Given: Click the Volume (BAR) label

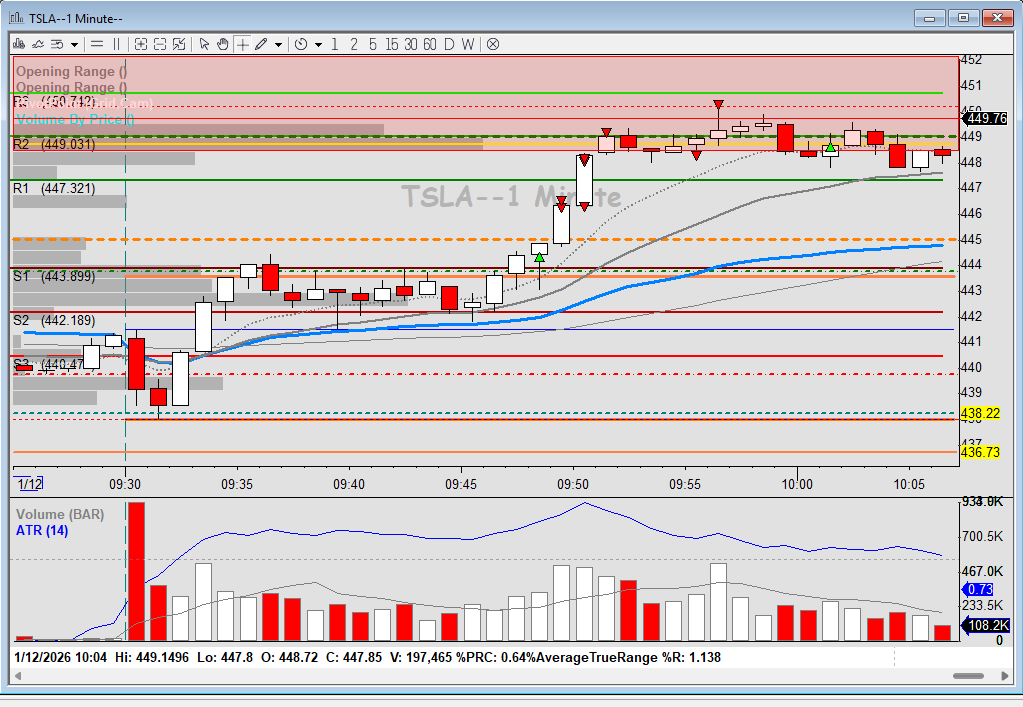Looking at the screenshot, I should click(60, 515).
